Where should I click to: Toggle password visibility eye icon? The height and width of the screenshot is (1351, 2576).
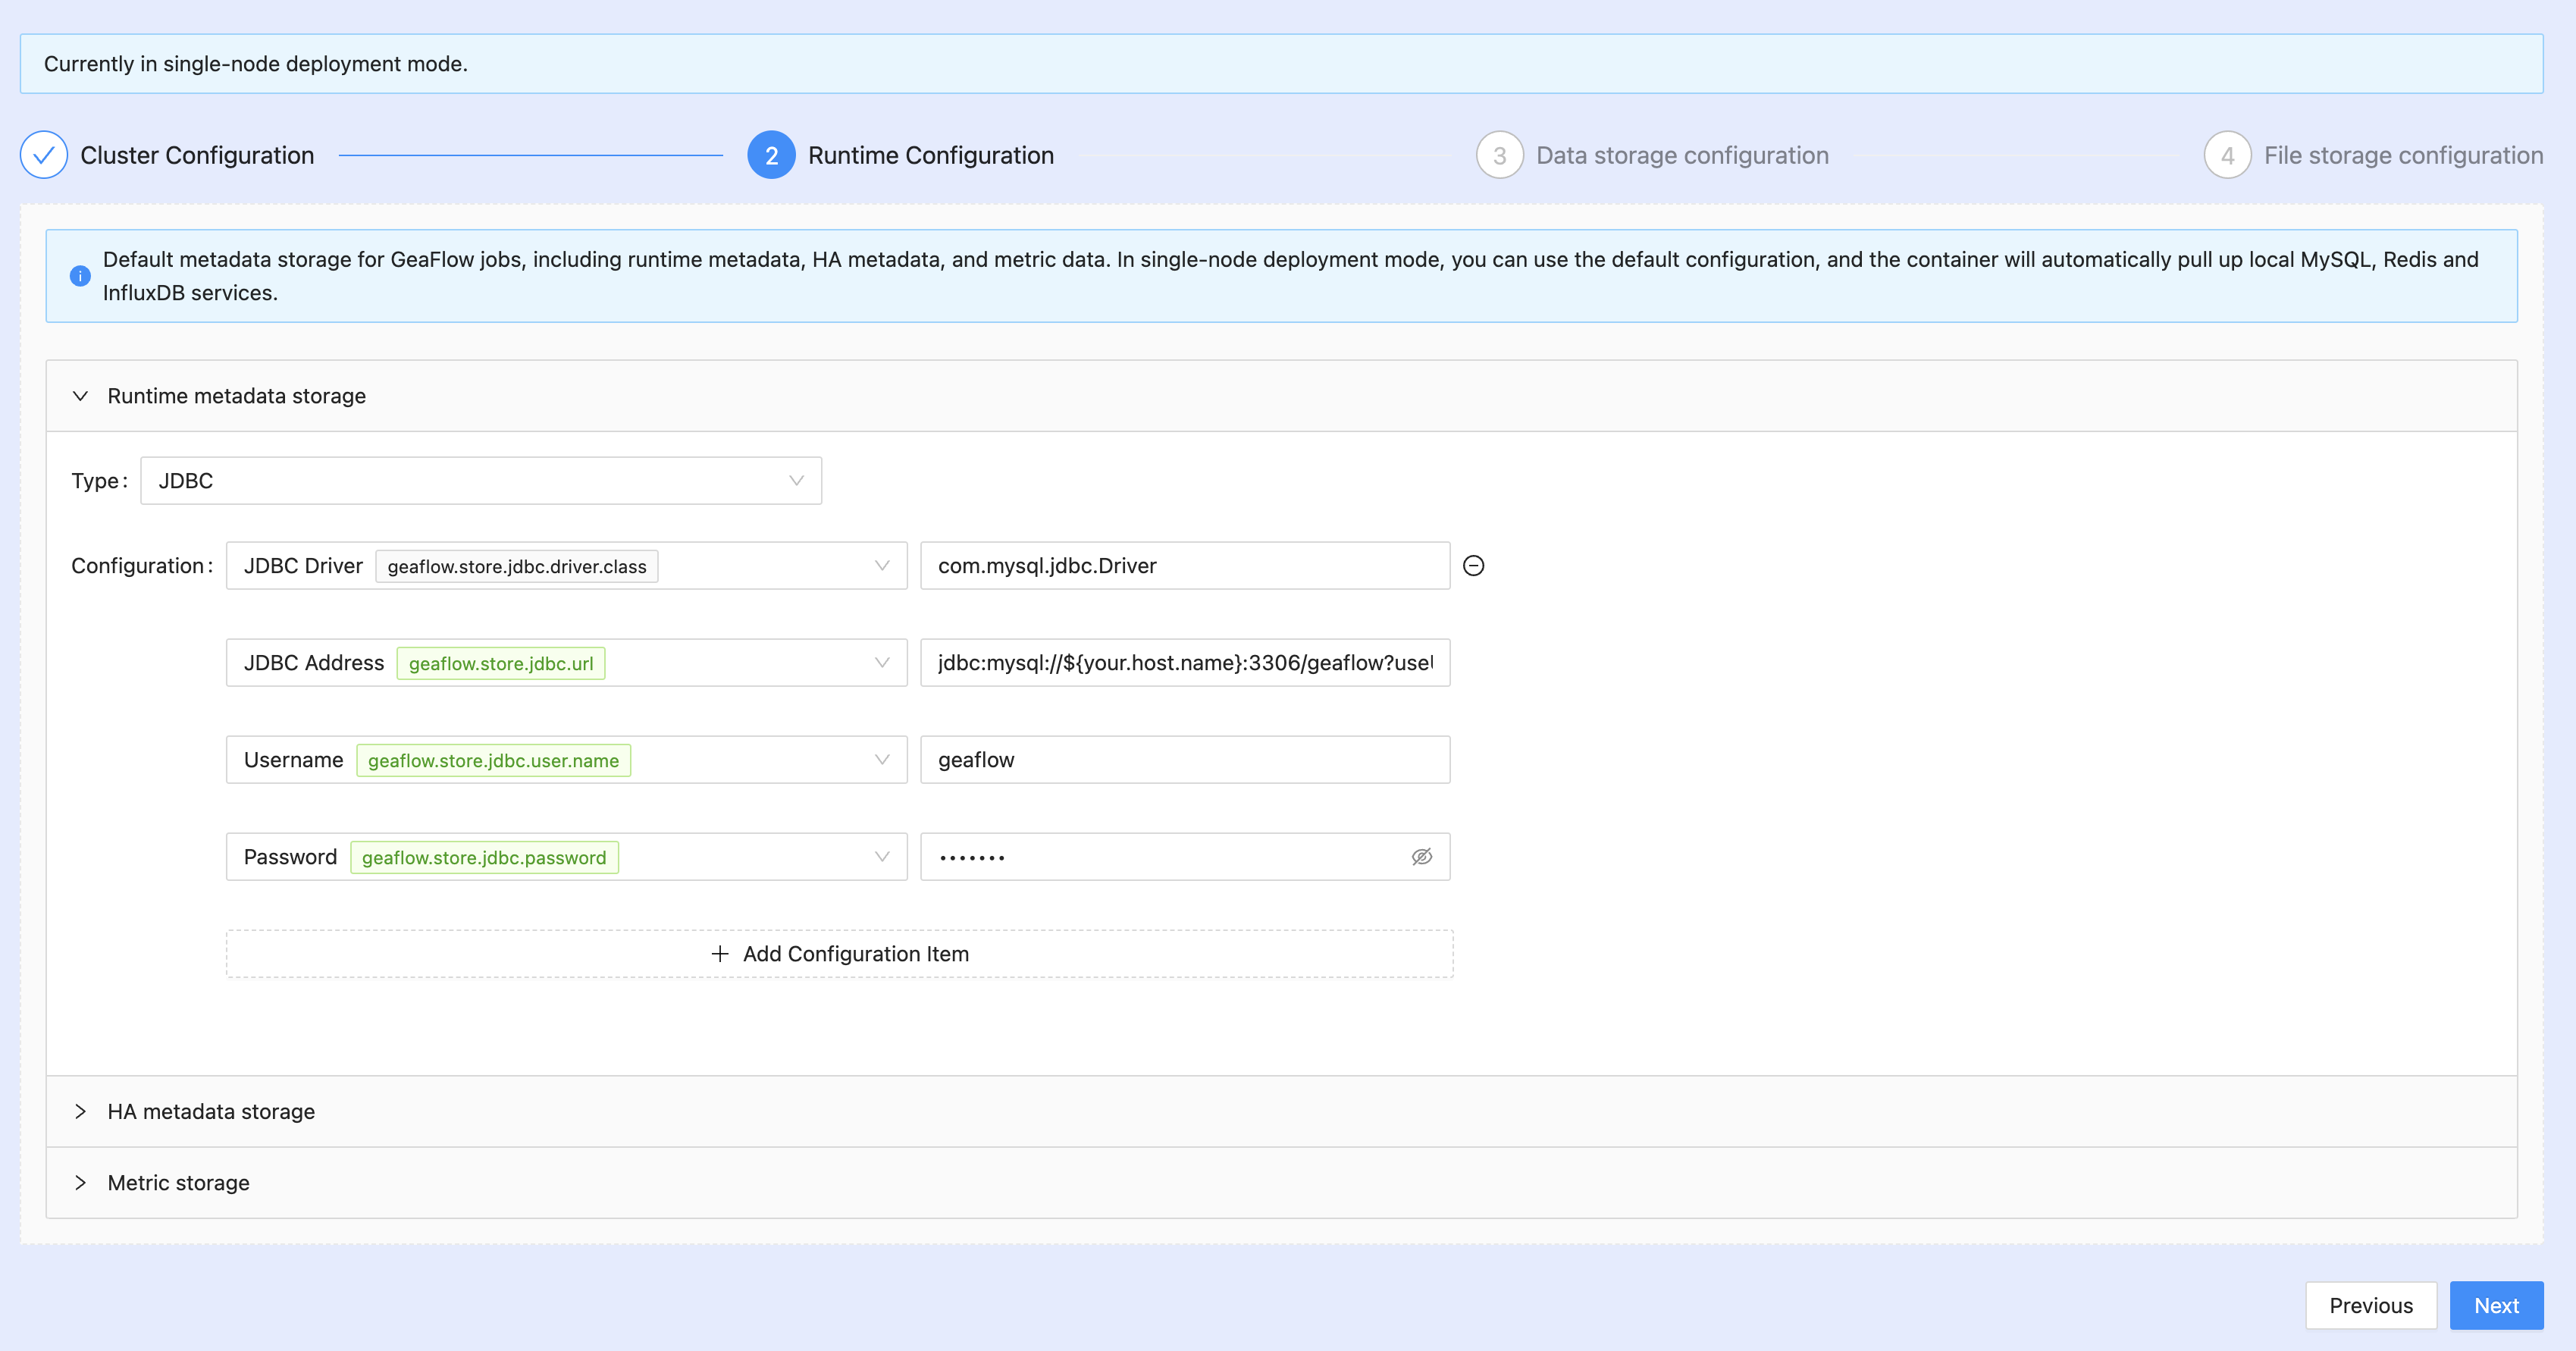1421,857
